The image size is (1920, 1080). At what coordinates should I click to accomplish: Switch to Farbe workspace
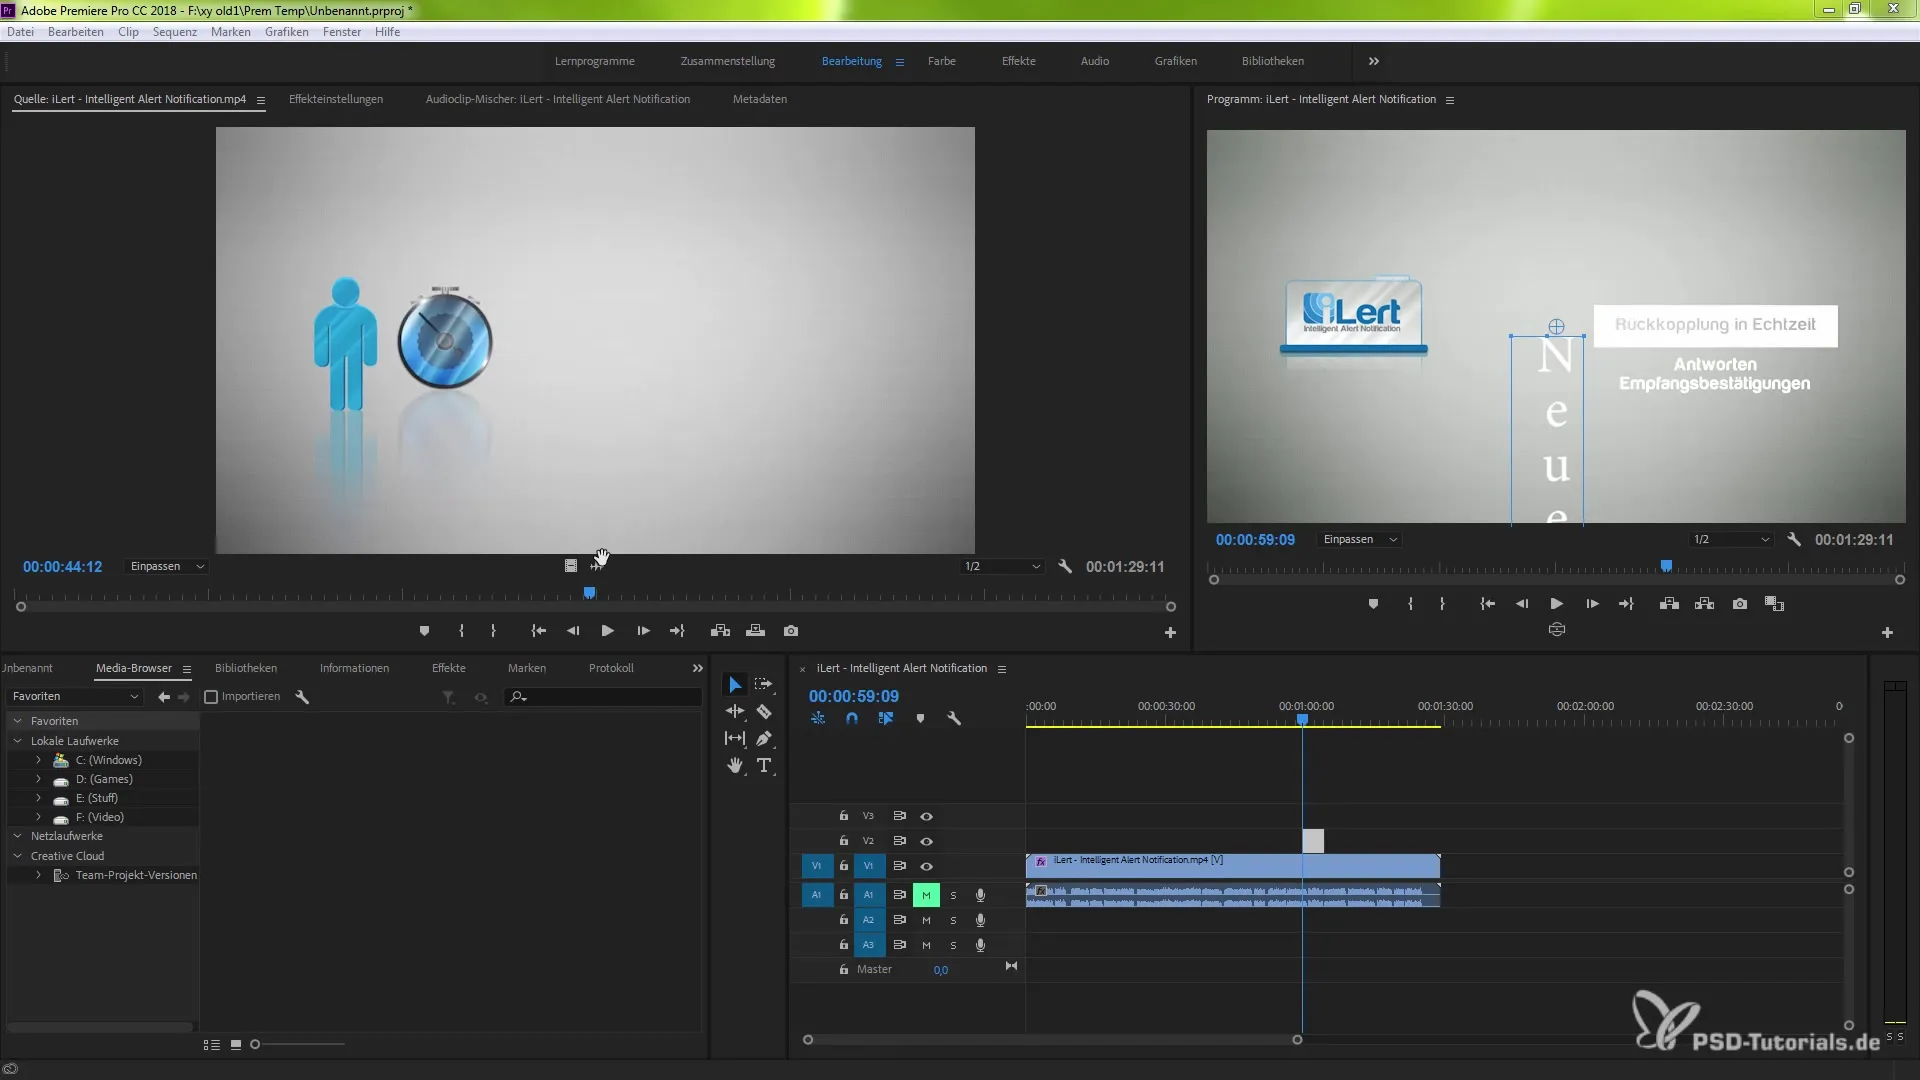(x=941, y=61)
